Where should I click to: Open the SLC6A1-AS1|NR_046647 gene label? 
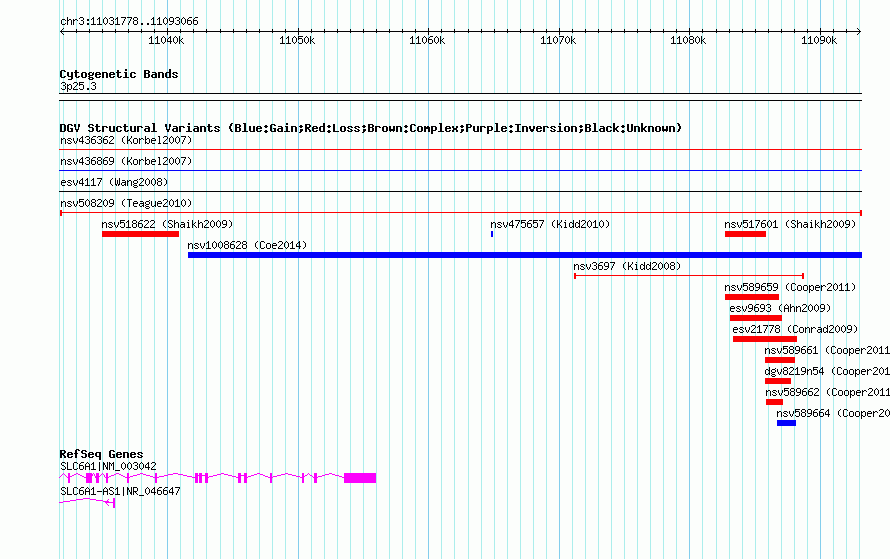tap(120, 491)
